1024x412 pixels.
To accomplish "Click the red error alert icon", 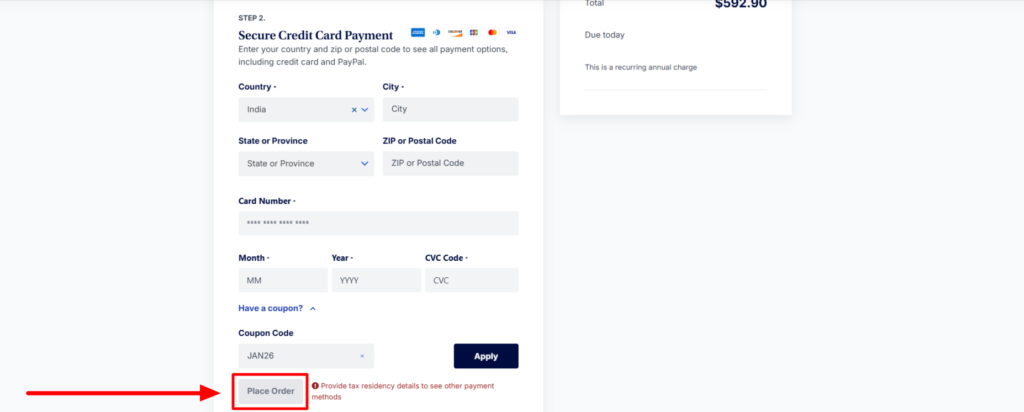I will point(315,385).
